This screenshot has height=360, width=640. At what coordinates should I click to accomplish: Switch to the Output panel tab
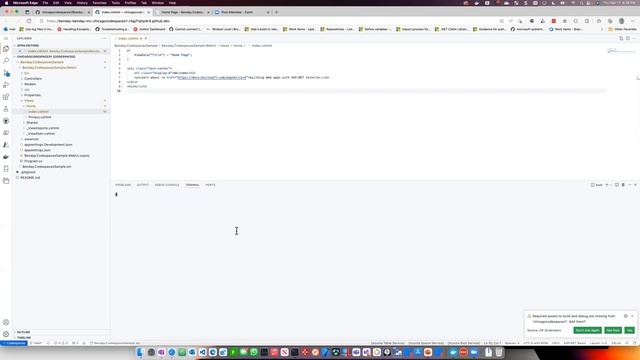coord(142,185)
